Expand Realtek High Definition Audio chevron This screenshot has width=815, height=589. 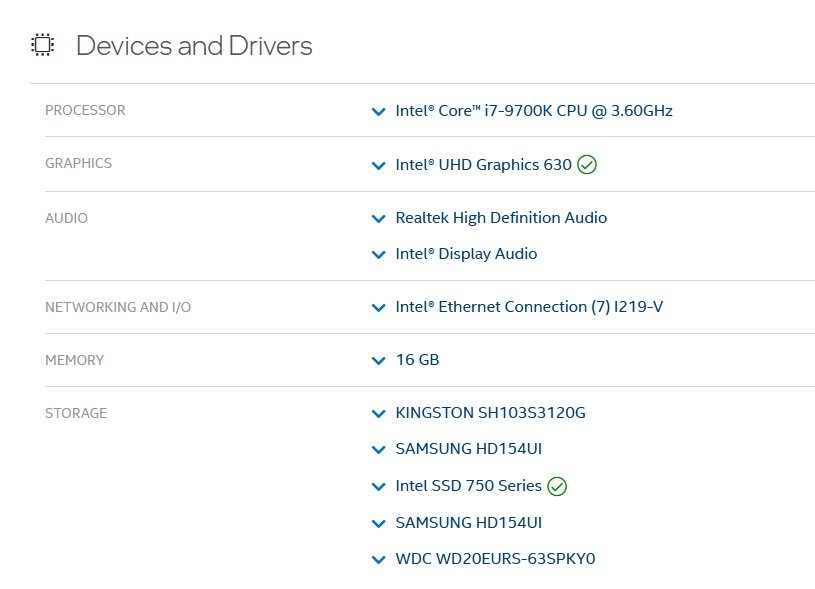coord(379,219)
